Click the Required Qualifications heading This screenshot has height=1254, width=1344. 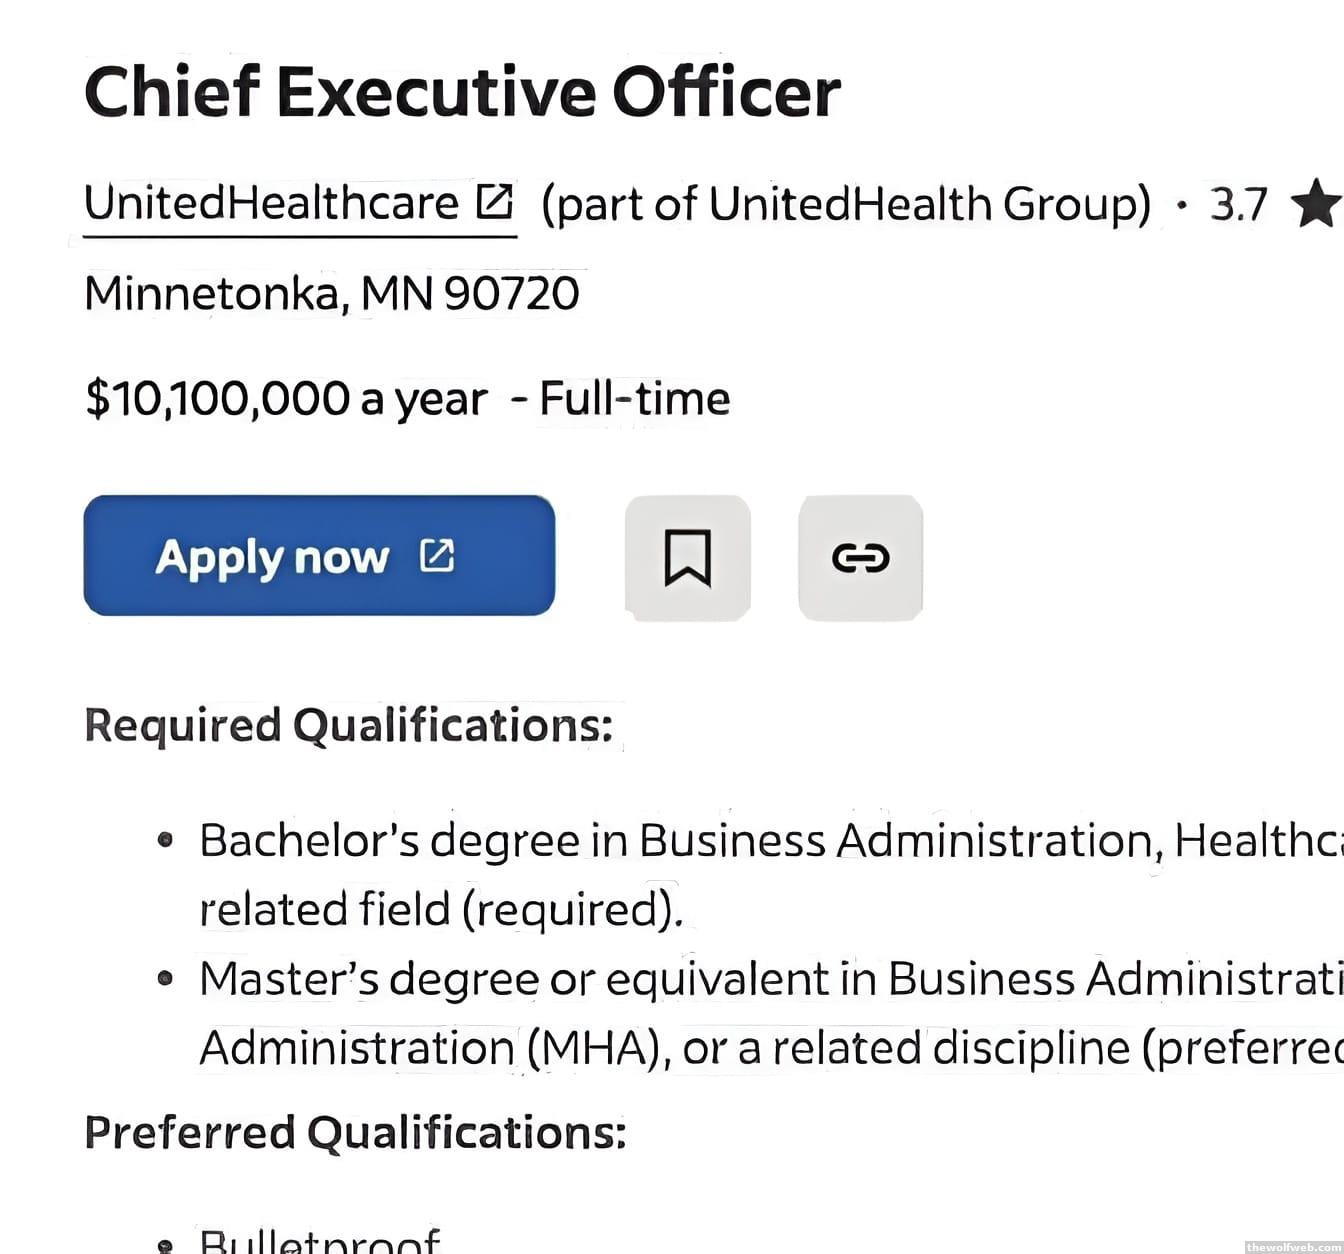coord(348,725)
